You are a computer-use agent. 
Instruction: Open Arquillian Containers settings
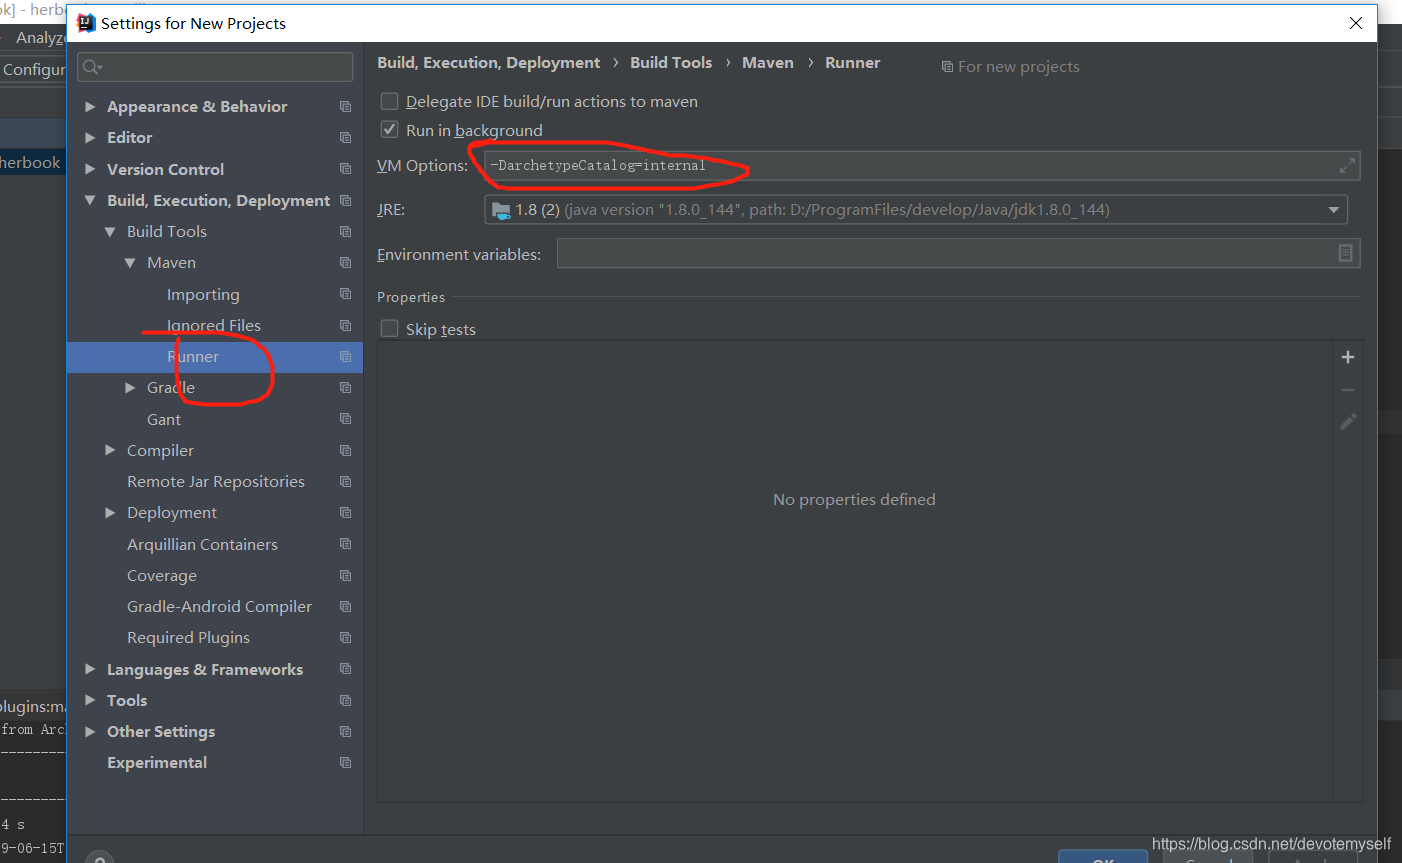pyautogui.click(x=202, y=544)
